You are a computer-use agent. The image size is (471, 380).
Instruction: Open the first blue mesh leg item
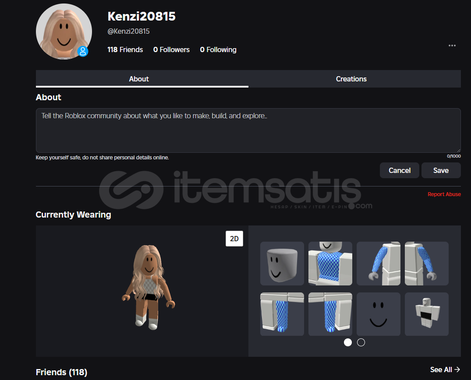(282, 314)
